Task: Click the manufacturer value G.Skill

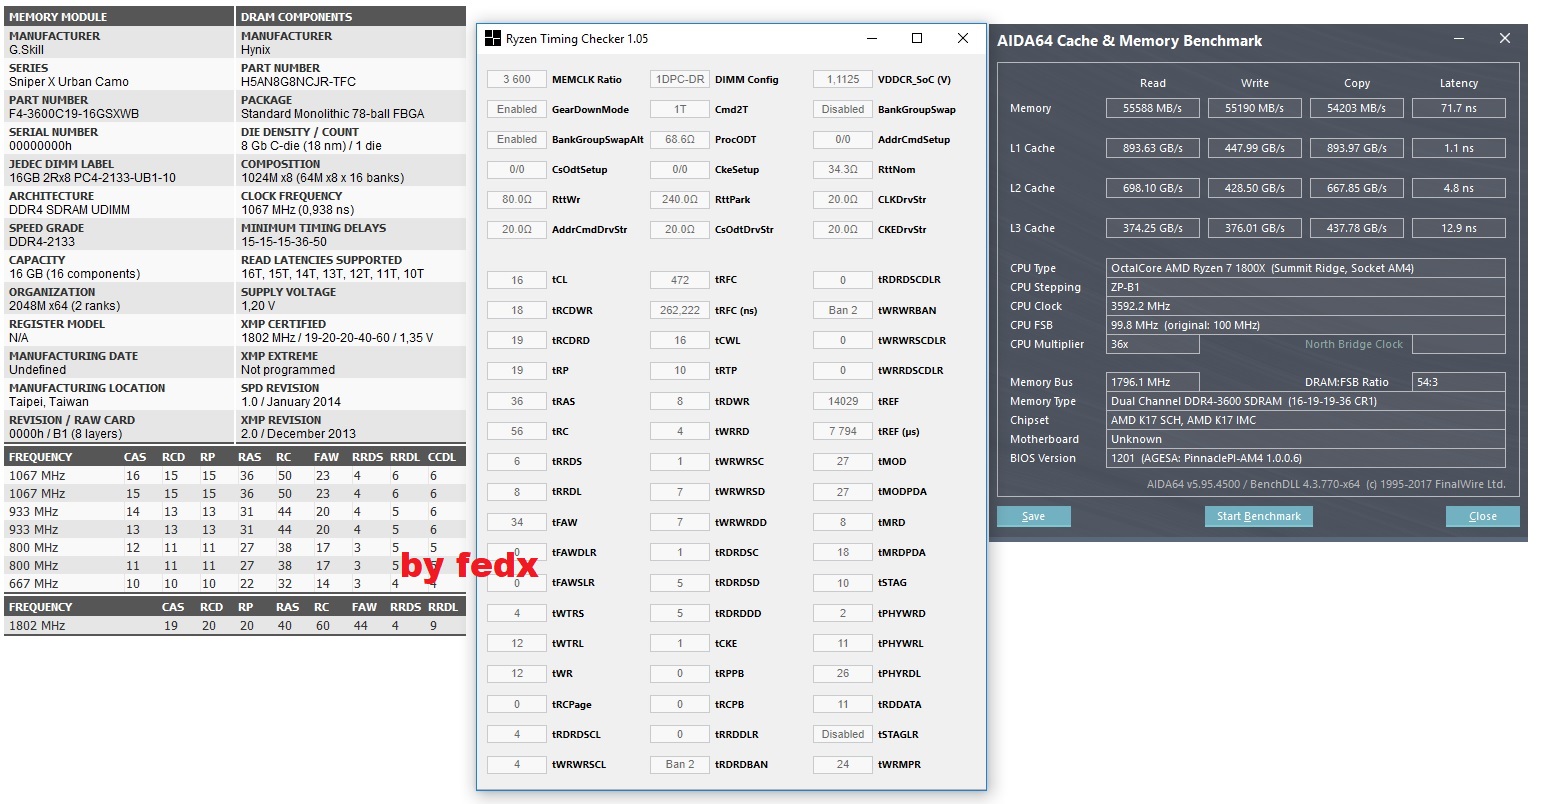Action: (27, 50)
